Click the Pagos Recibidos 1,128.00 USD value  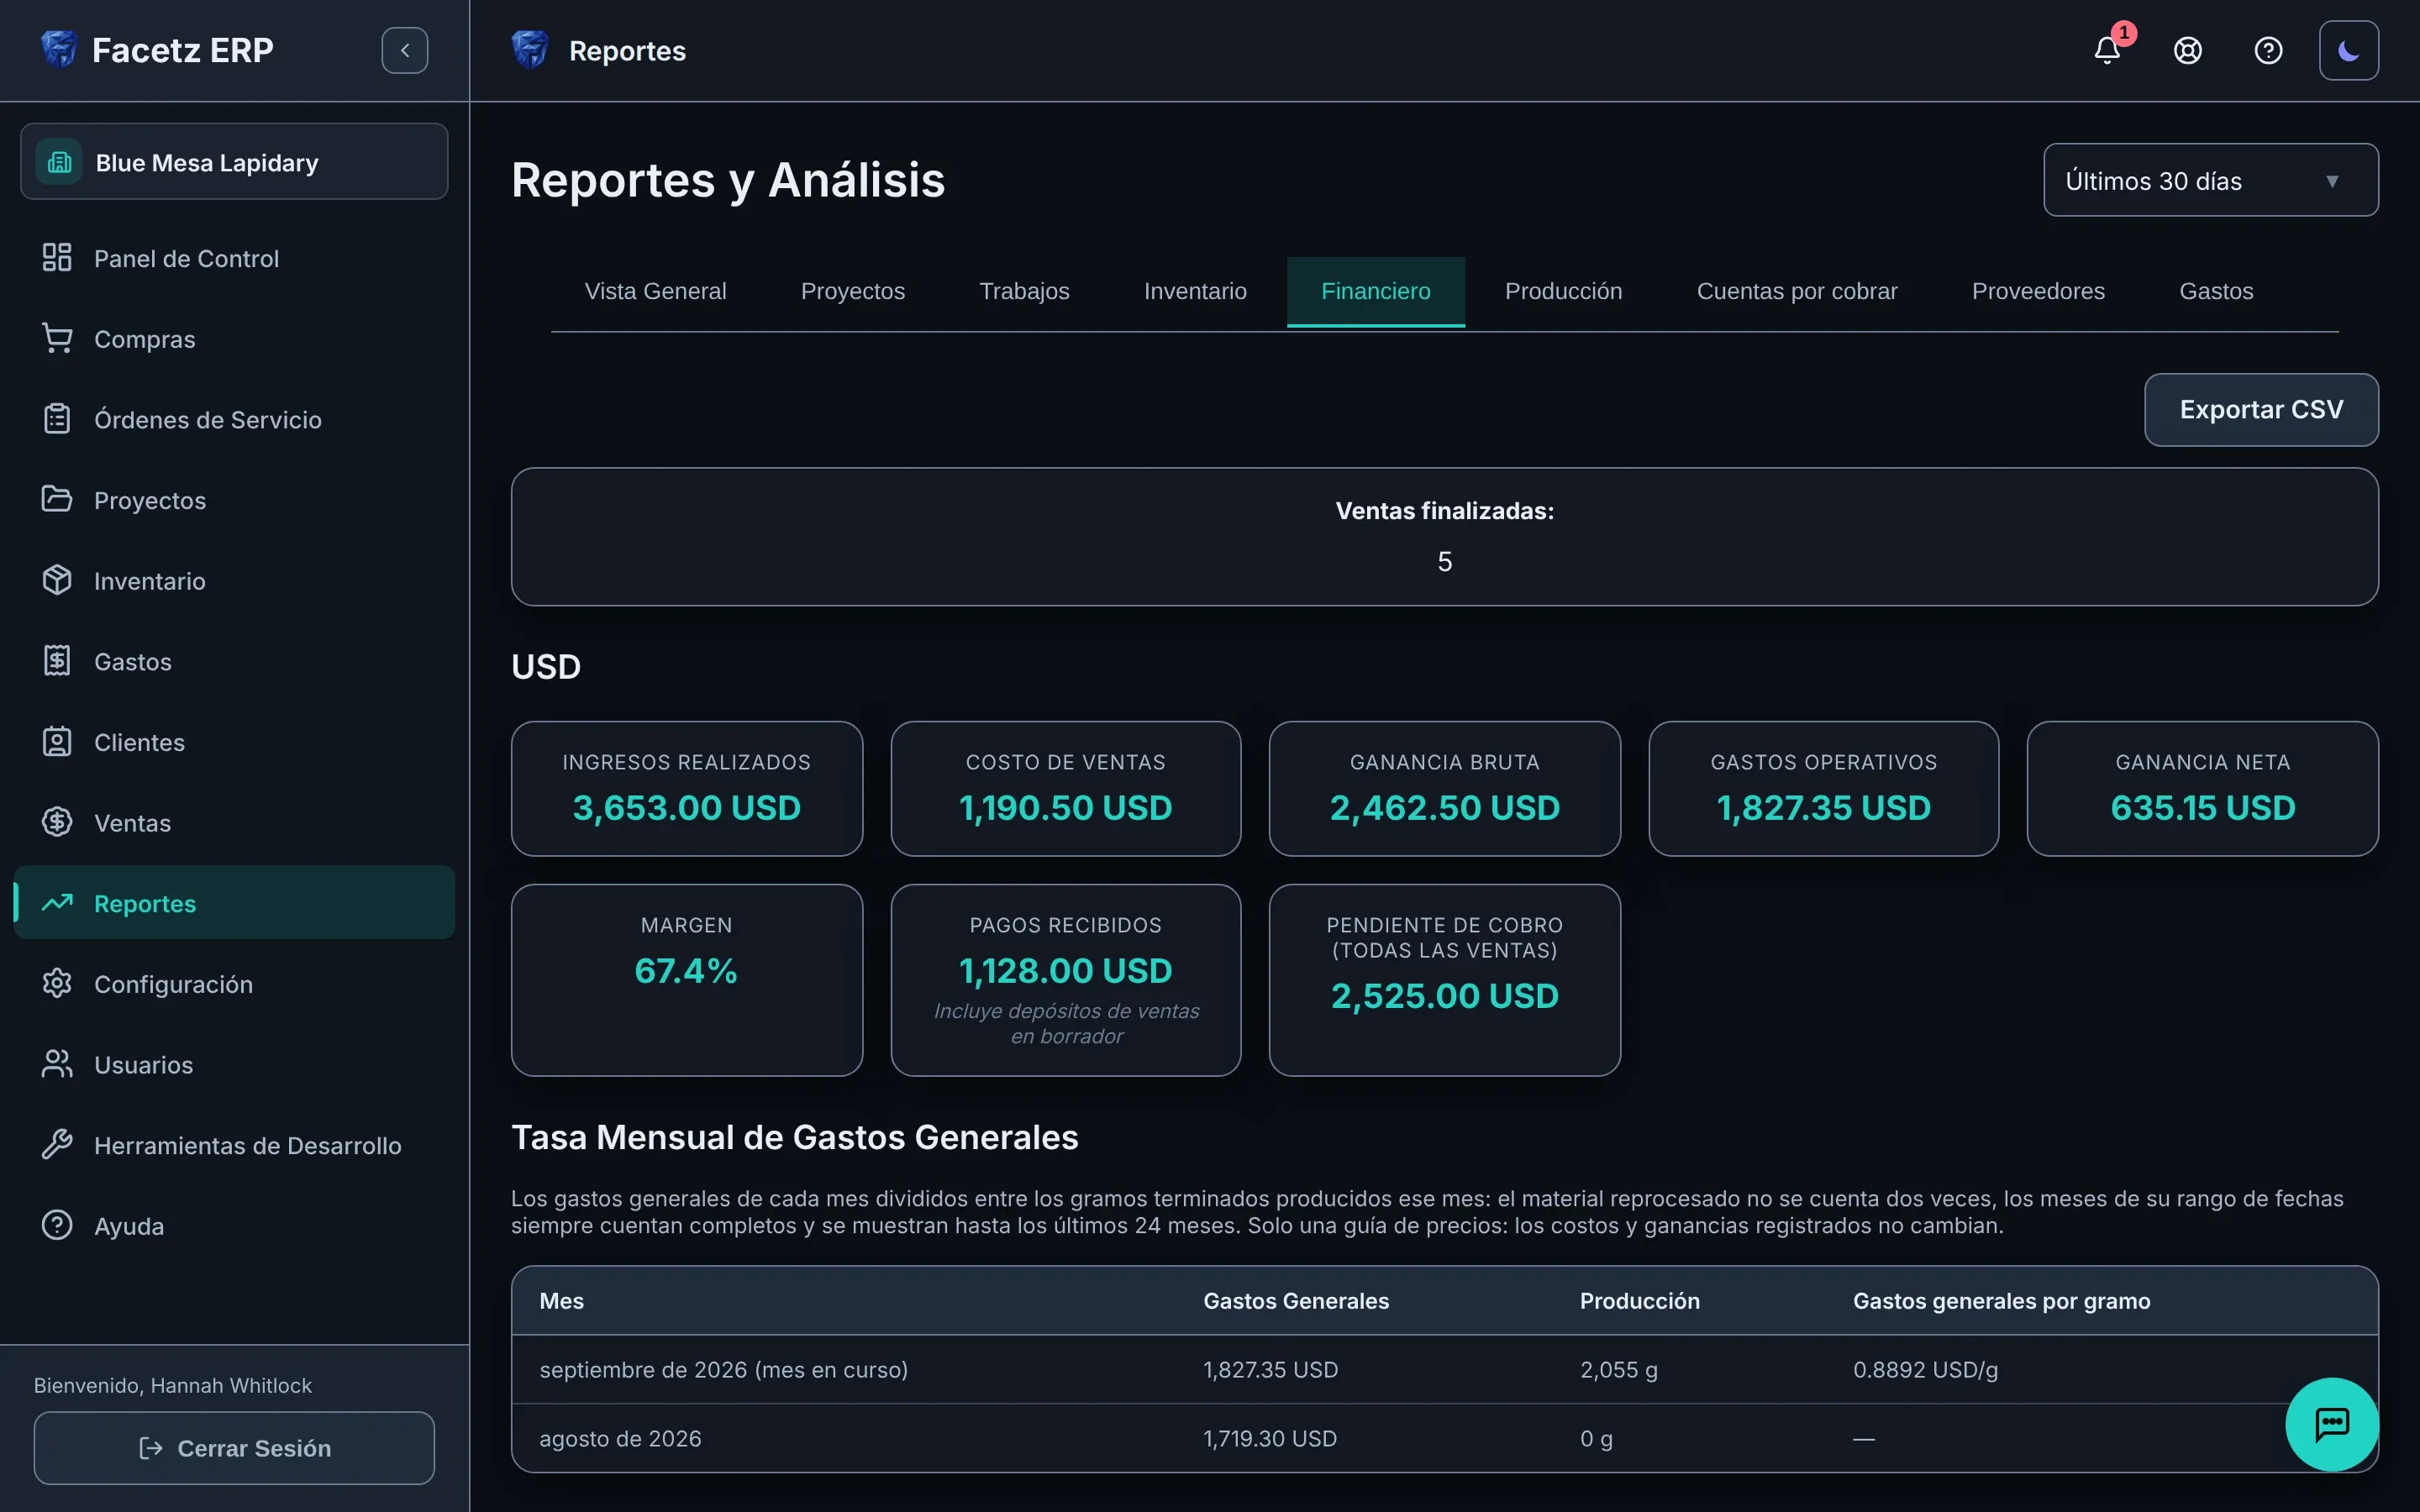[x=1065, y=971]
